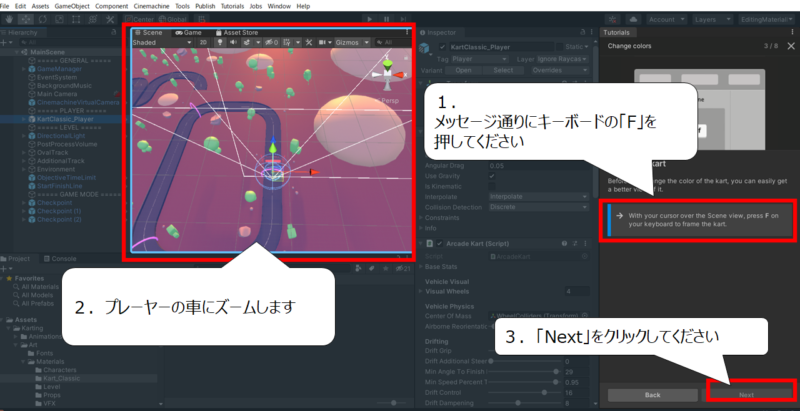Image resolution: width=800 pixels, height=411 pixels.
Task: Open the Window menu
Action: [x=279, y=6]
